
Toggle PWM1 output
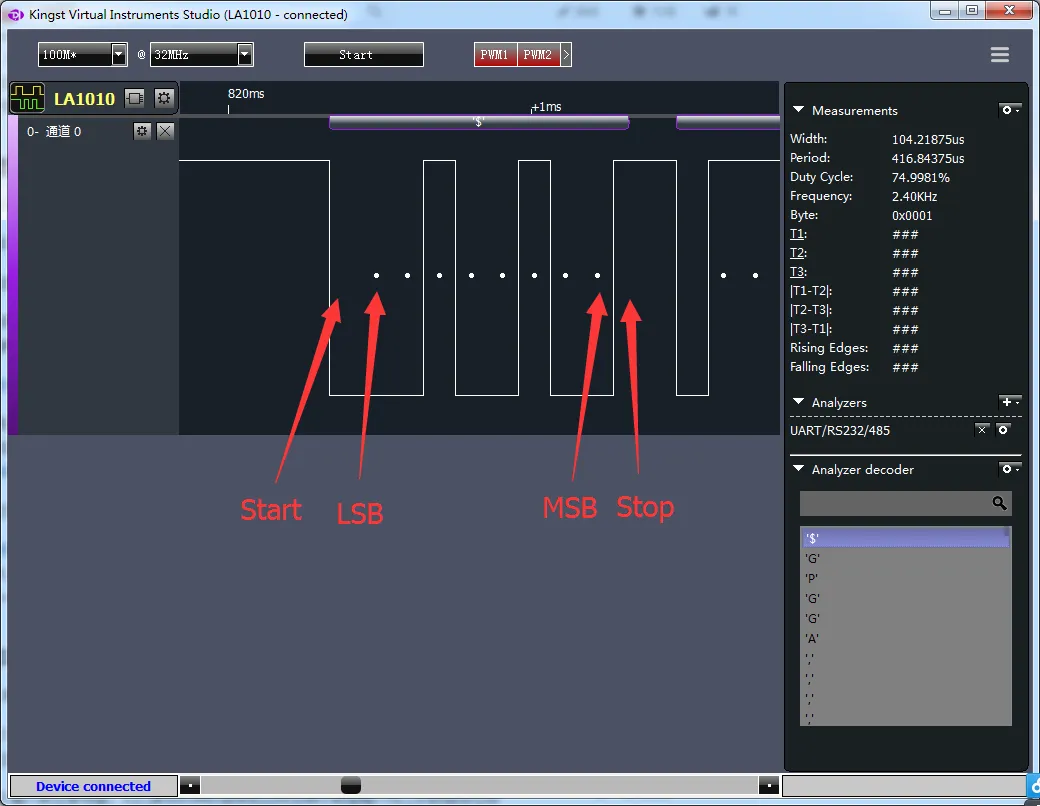click(495, 55)
